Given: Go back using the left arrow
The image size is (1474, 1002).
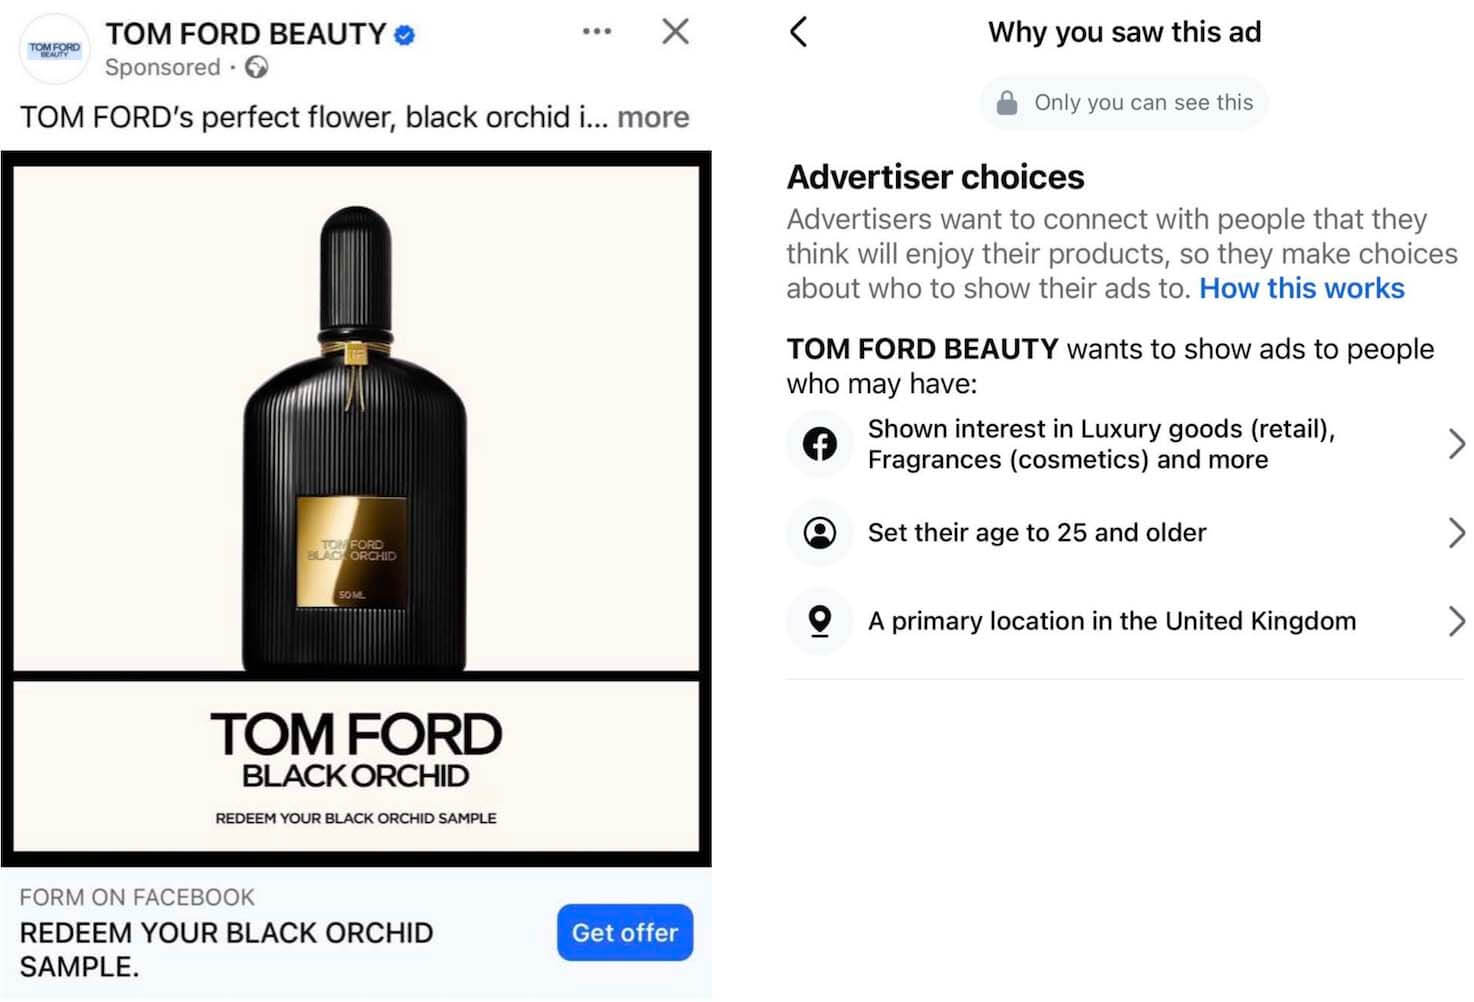Looking at the screenshot, I should (x=797, y=31).
